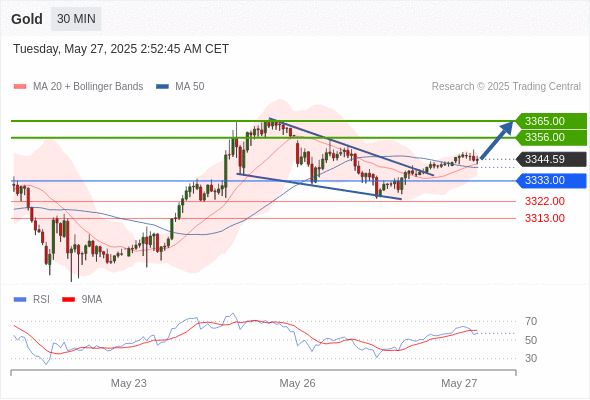Click the blue RSI legend swatch
Image resolution: width=590 pixels, height=400 pixels.
pos(20,300)
